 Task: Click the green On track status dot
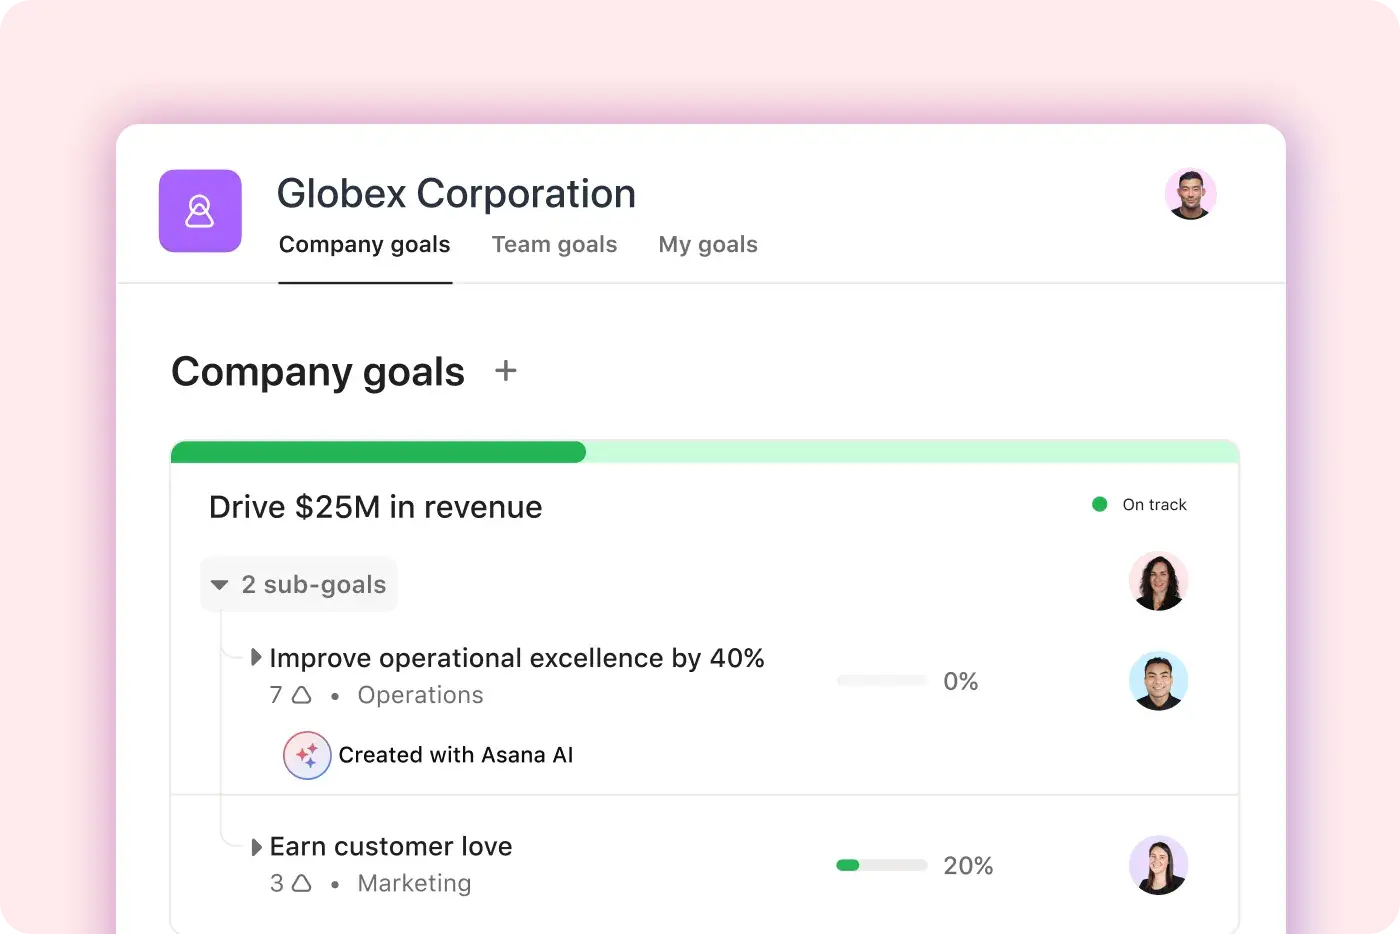click(1100, 504)
